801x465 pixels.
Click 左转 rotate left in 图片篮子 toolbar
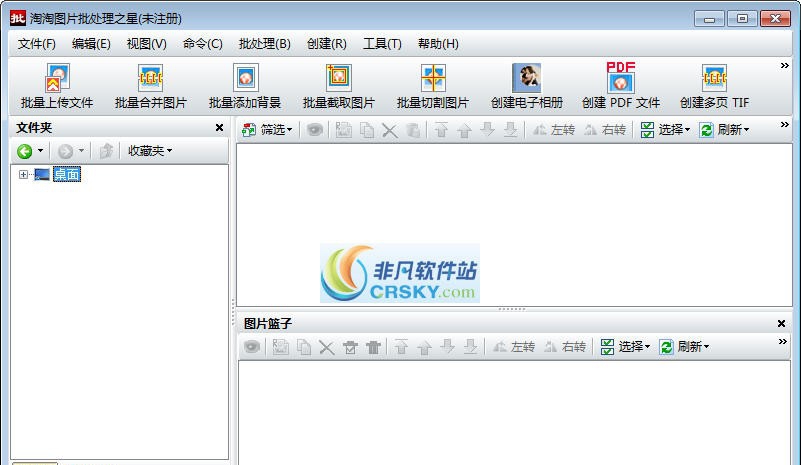514,347
